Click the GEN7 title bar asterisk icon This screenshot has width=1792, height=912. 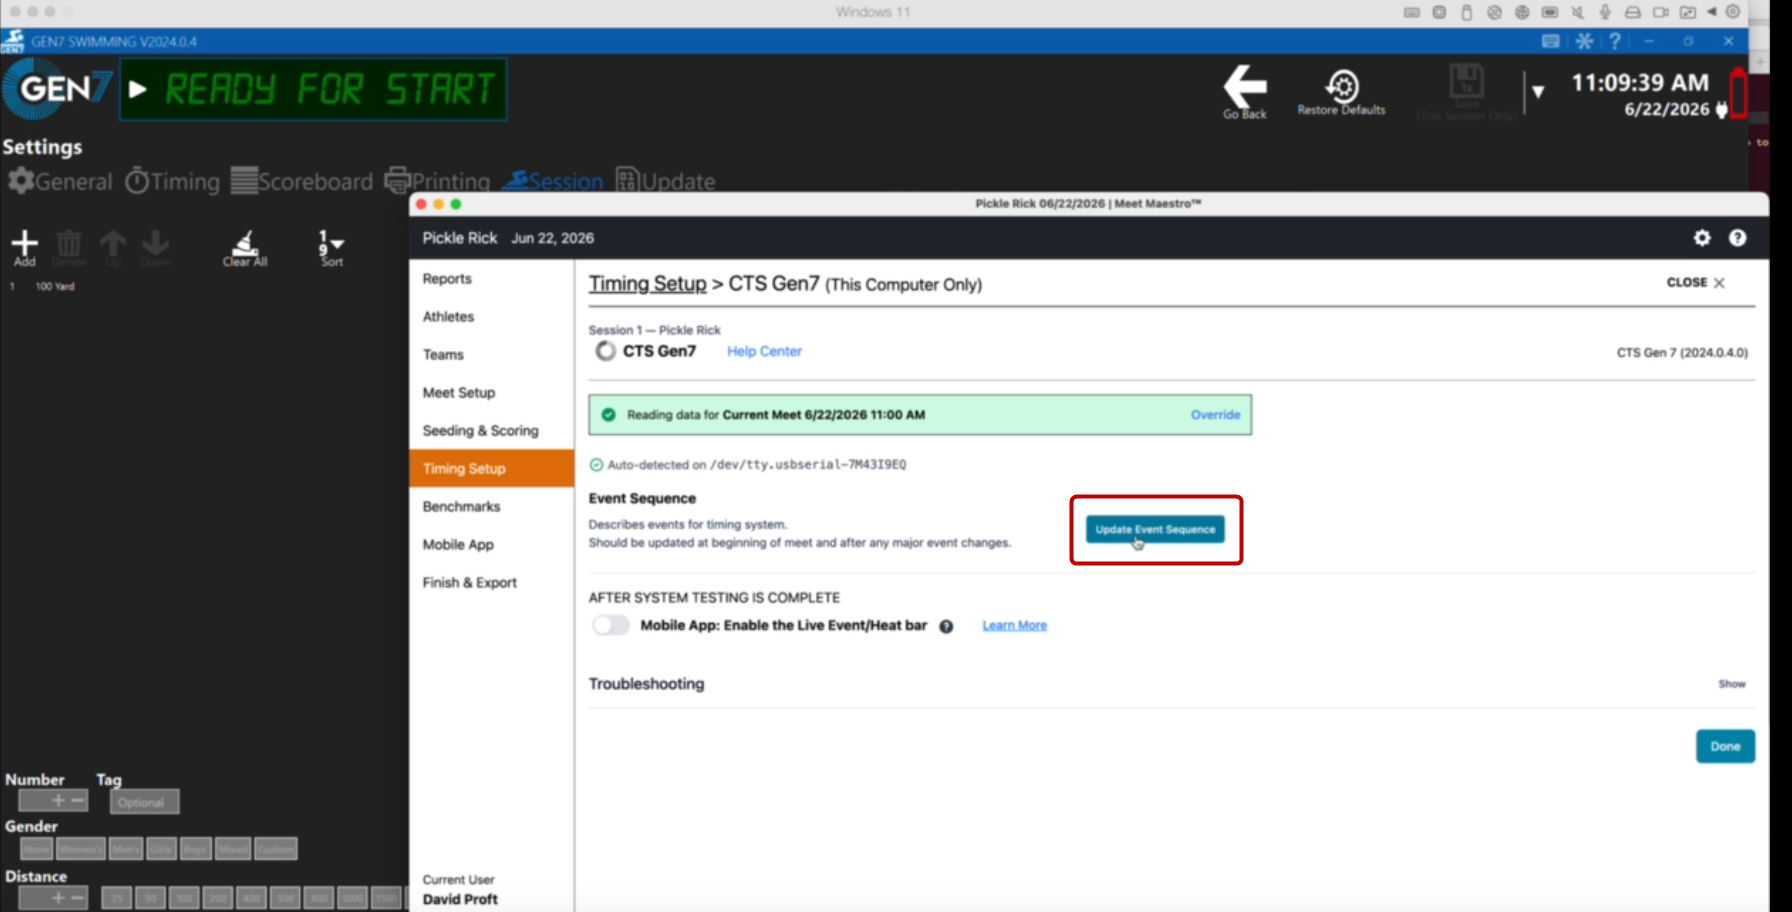pos(1584,41)
